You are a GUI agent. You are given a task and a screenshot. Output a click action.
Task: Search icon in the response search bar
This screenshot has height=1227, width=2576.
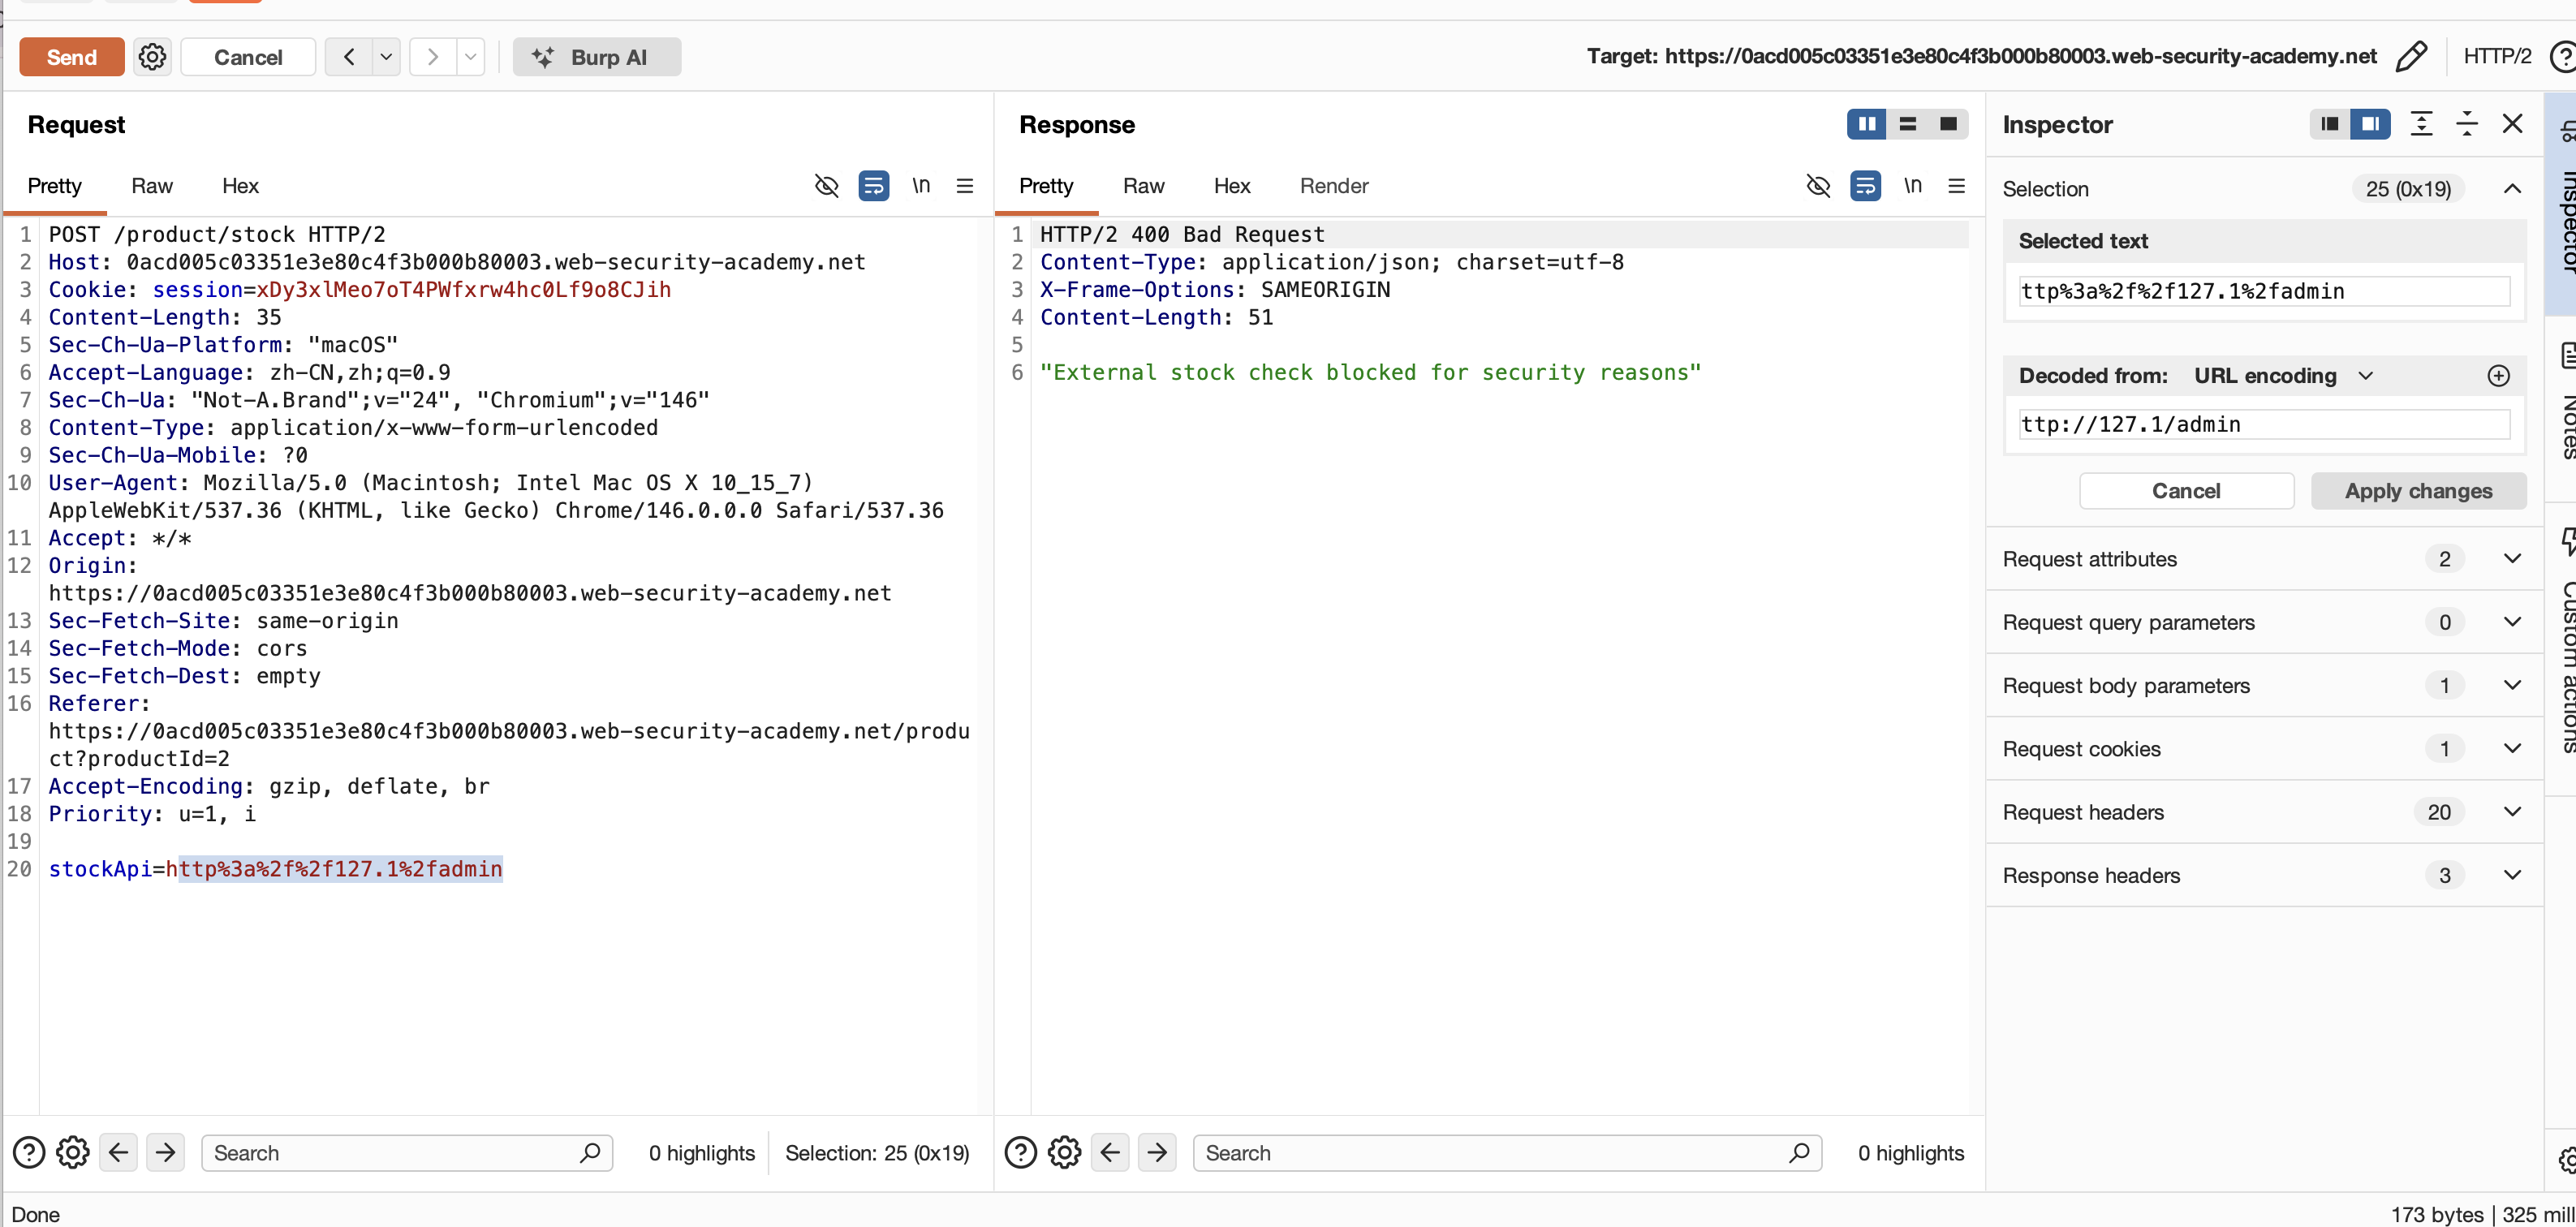1799,1153
